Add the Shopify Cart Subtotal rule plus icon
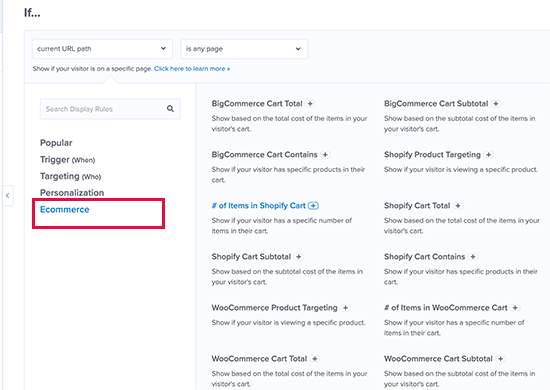The height and width of the screenshot is (390, 550). coord(299,257)
